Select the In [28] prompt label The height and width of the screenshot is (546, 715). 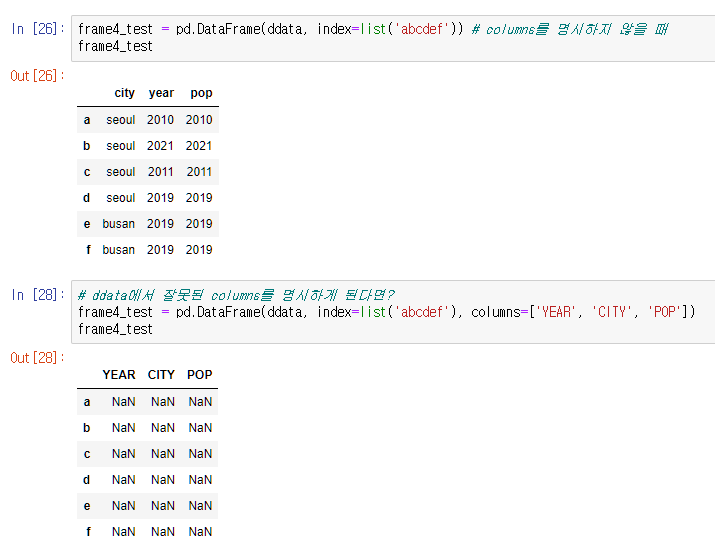pyautogui.click(x=38, y=295)
